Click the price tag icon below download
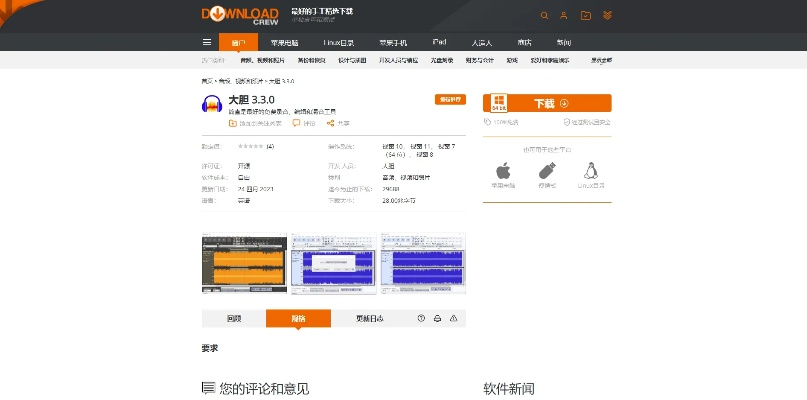This screenshot has width=807, height=400. click(487, 122)
